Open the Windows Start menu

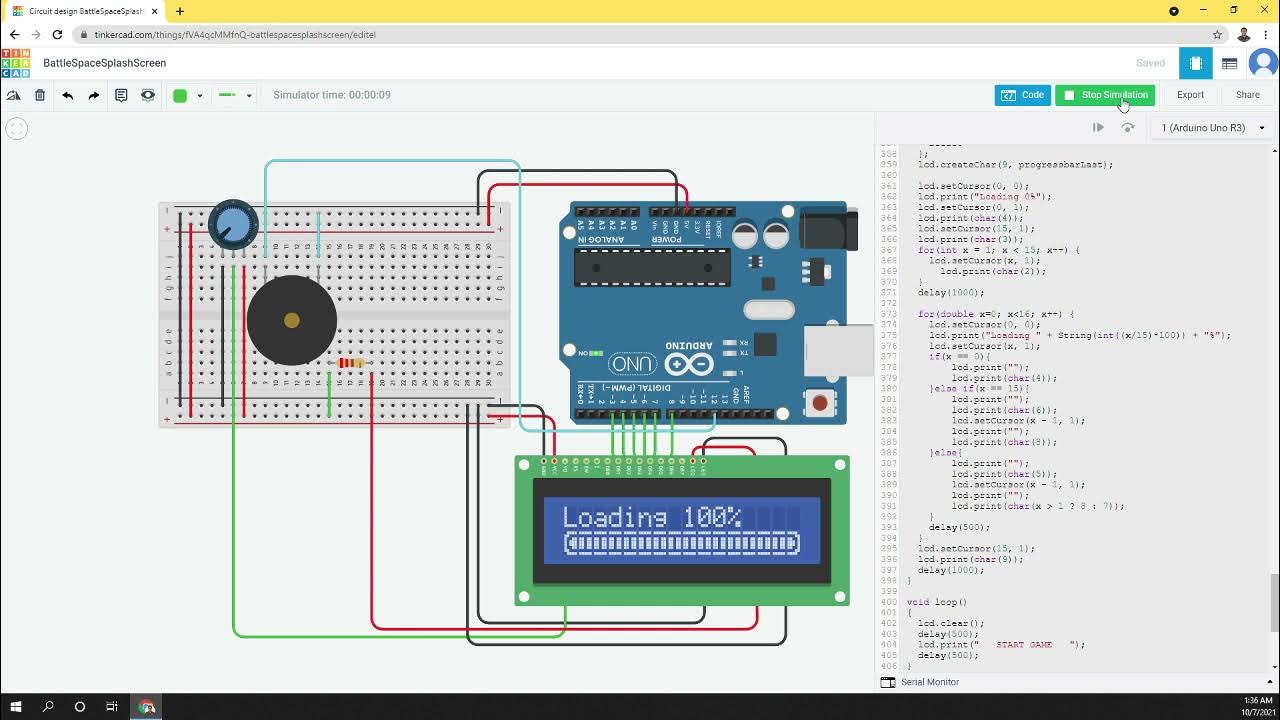click(x=16, y=707)
